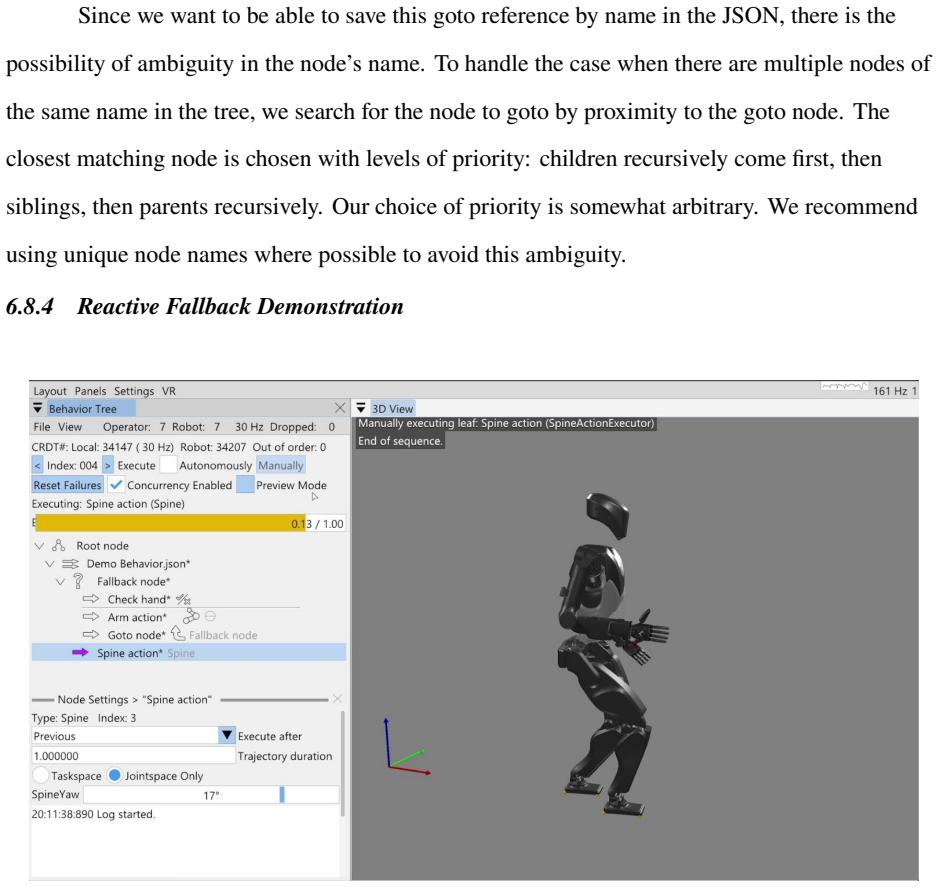Click the 'Log started' log entry
The height and width of the screenshot is (887, 939).
tap(93, 815)
